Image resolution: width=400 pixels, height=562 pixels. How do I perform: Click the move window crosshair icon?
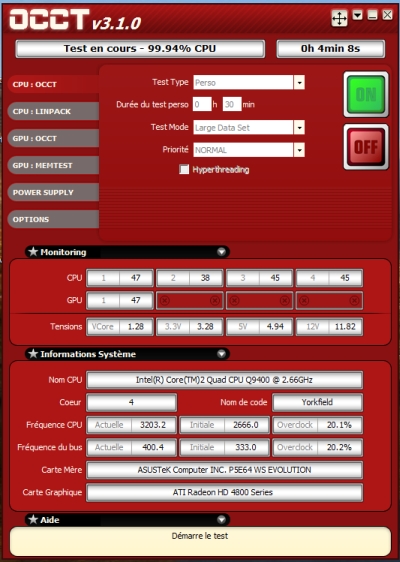point(339,18)
